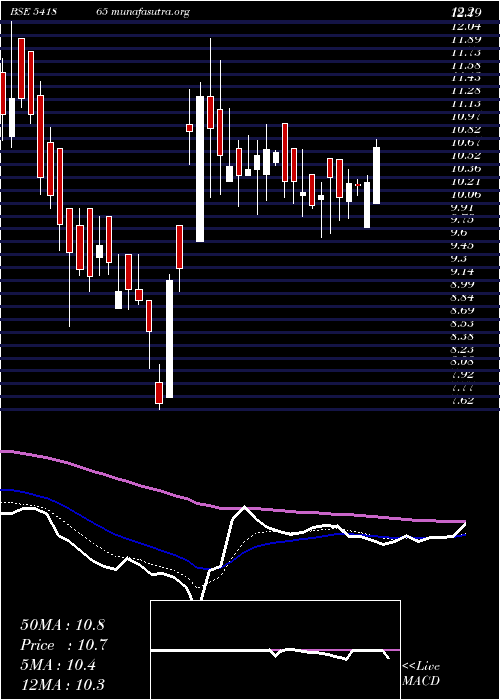Click the 11.13 price level label
500x700 pixels.
click(x=466, y=104)
